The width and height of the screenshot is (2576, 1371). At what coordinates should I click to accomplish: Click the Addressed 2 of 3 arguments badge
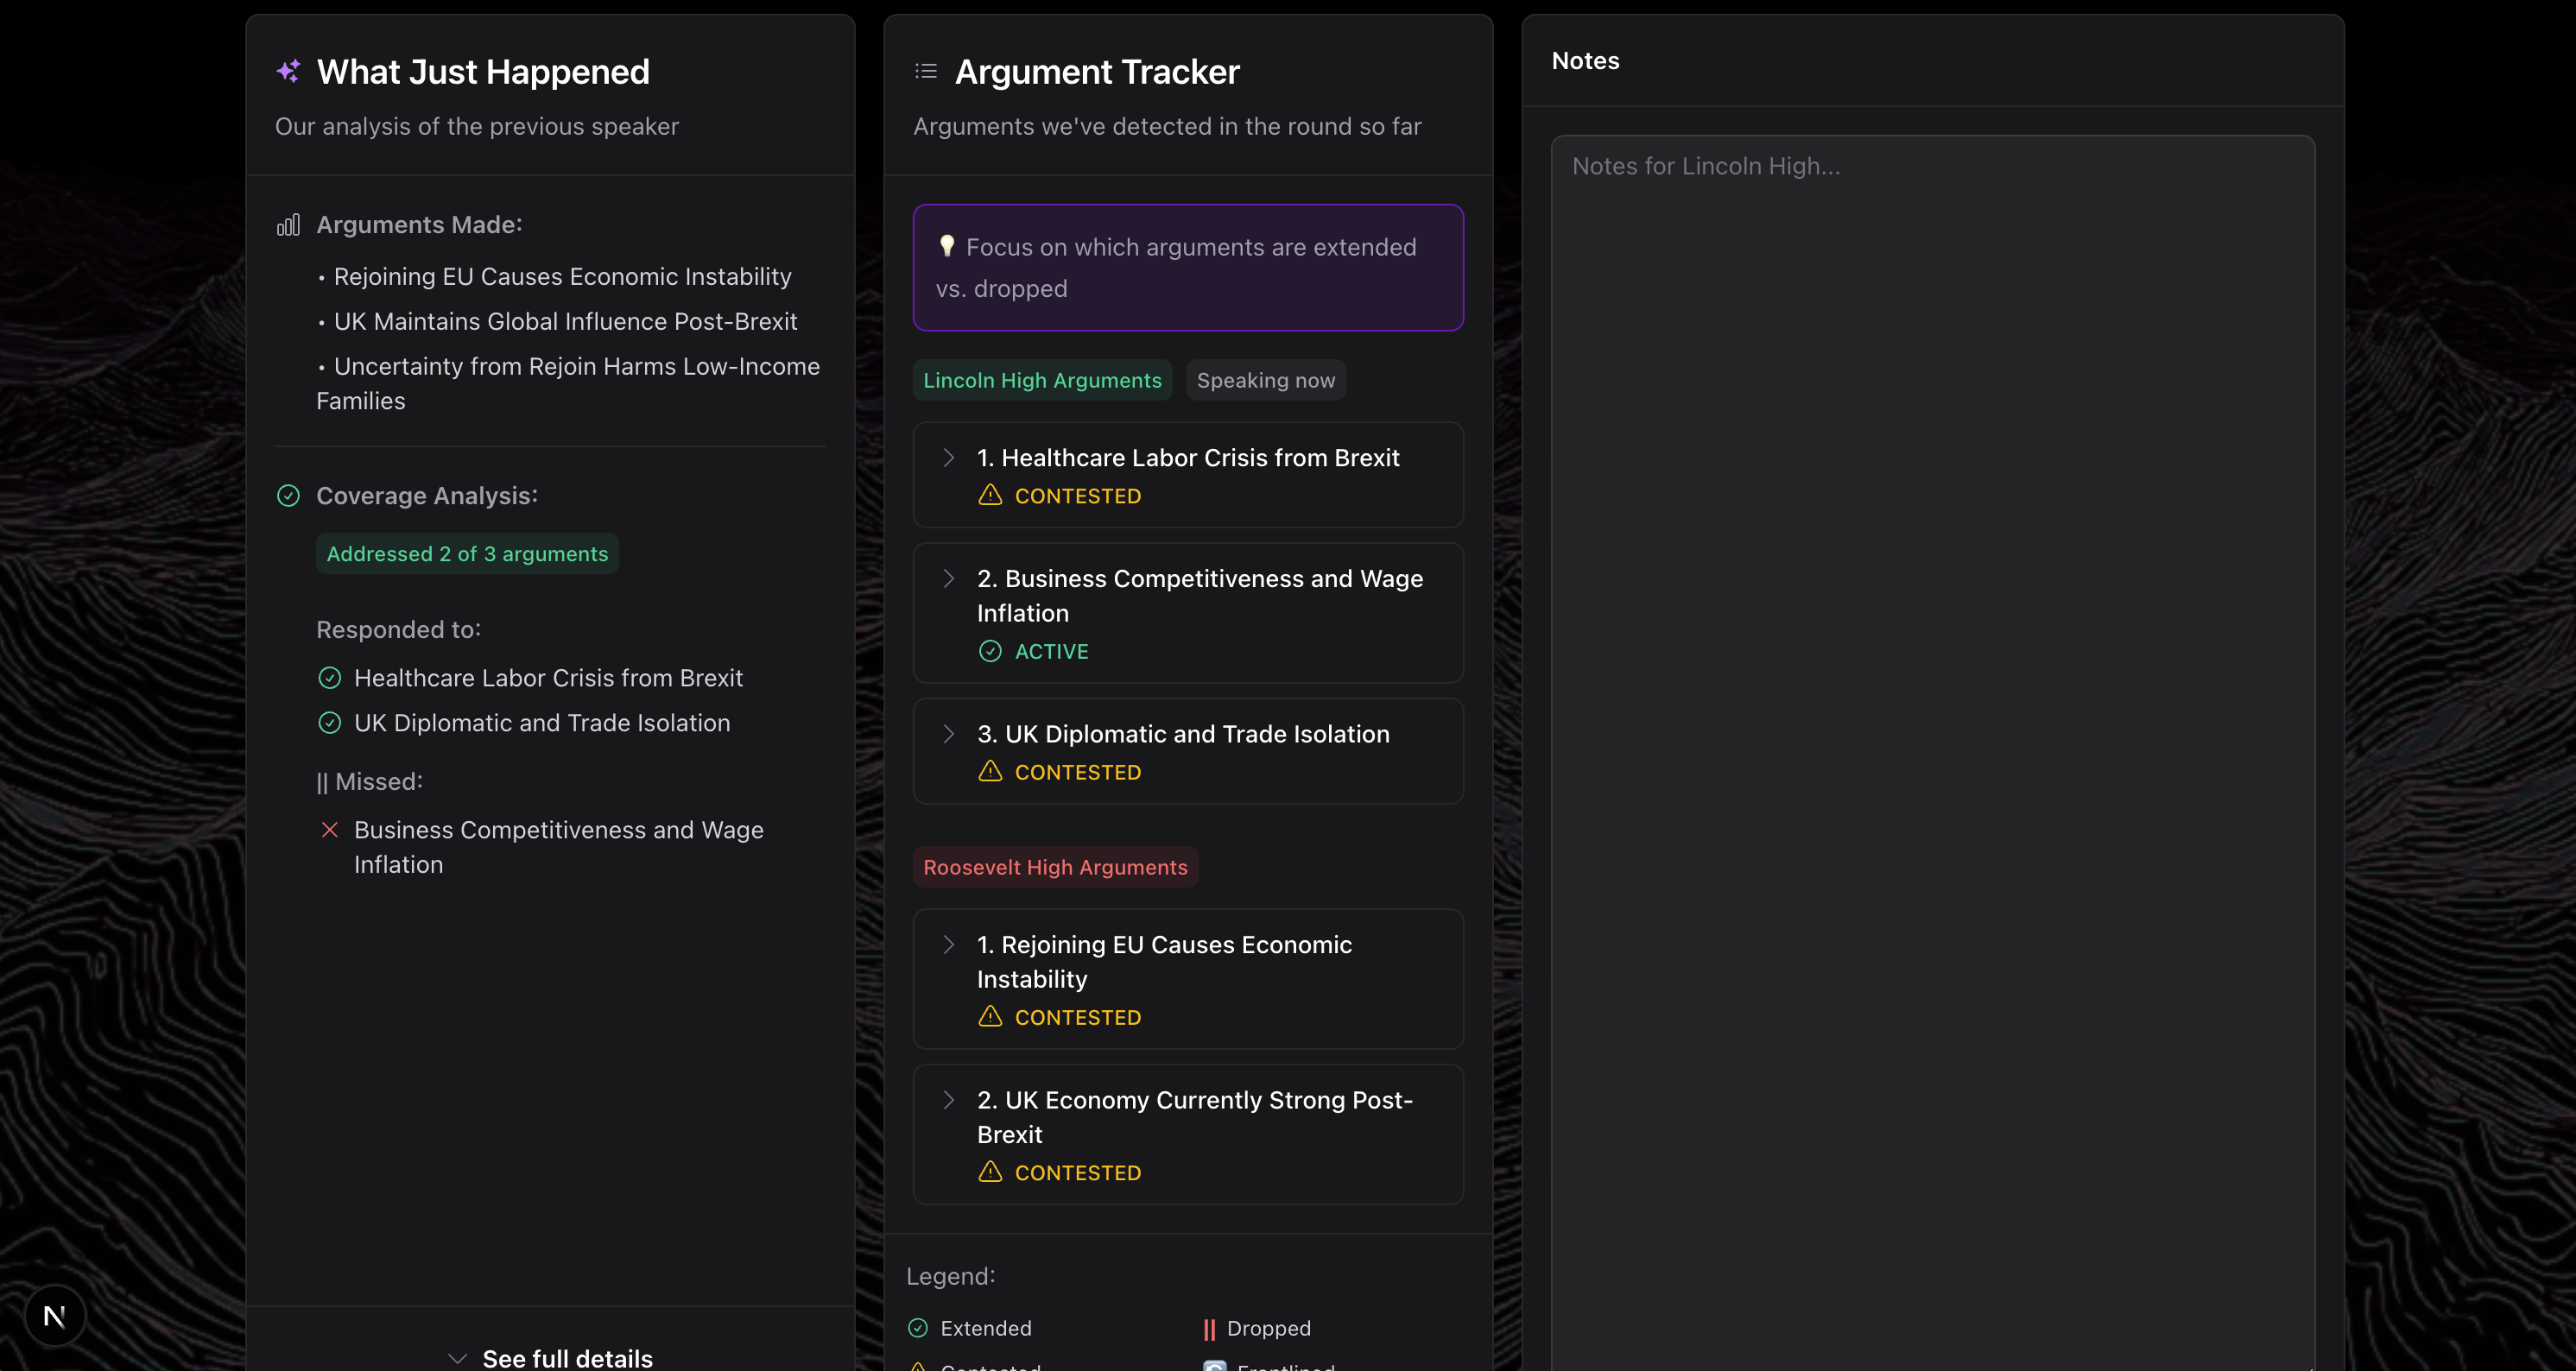click(467, 554)
